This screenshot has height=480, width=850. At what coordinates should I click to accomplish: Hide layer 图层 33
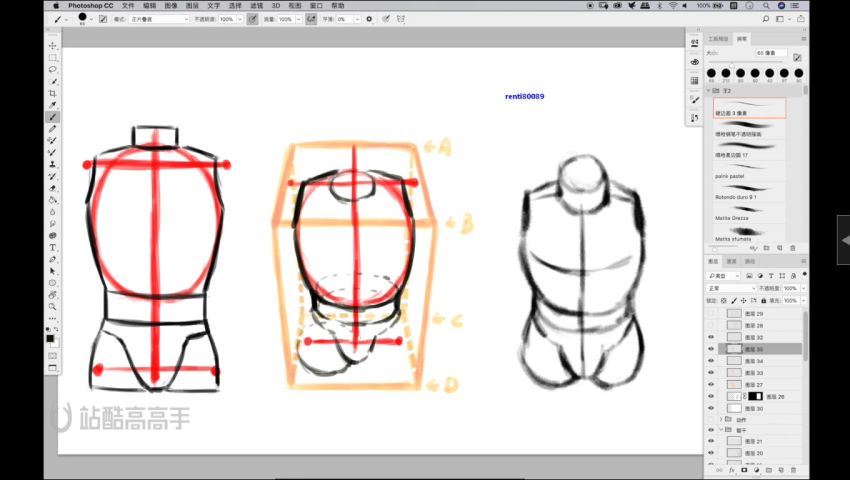tap(711, 373)
